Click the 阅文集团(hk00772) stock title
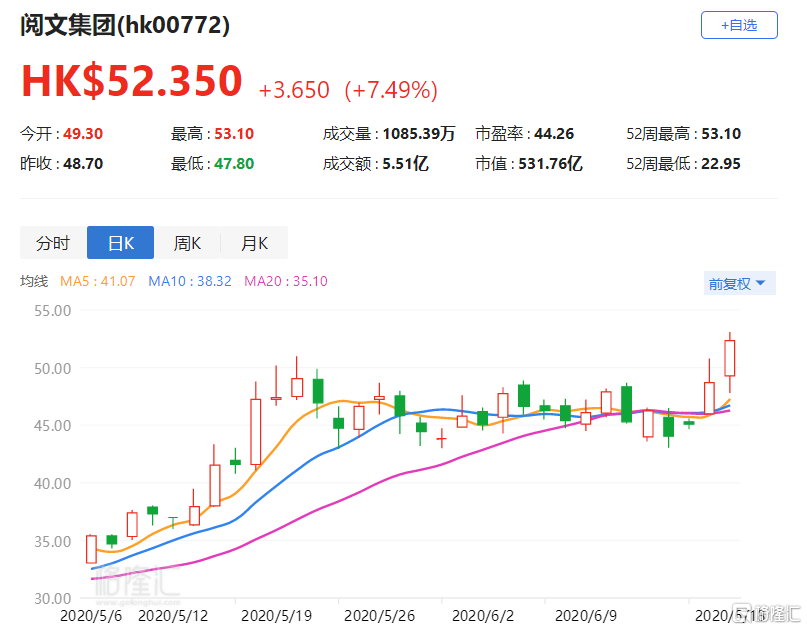This screenshot has height=630, width=807. (x=125, y=26)
